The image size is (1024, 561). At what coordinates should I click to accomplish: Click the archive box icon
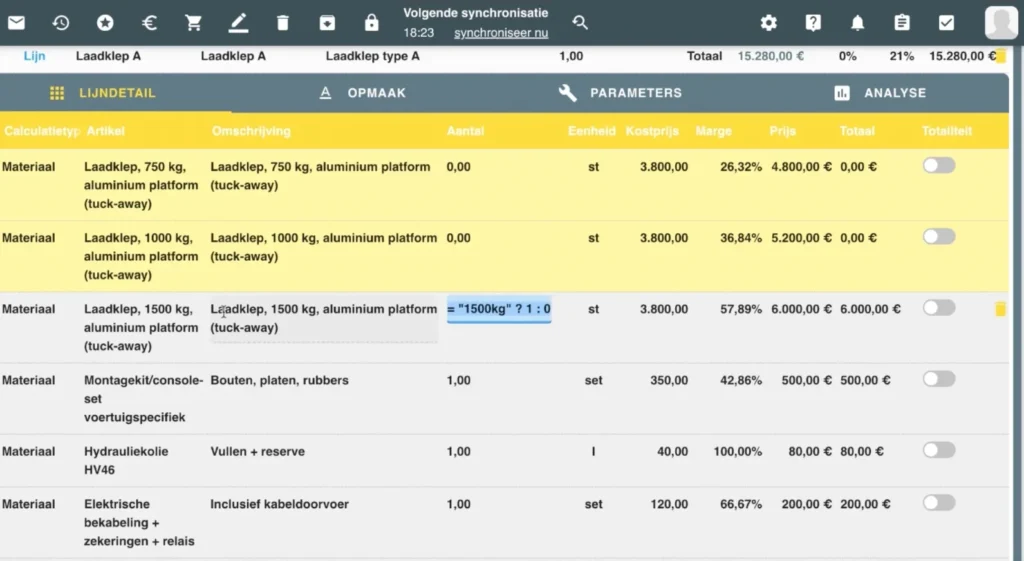coord(327,23)
